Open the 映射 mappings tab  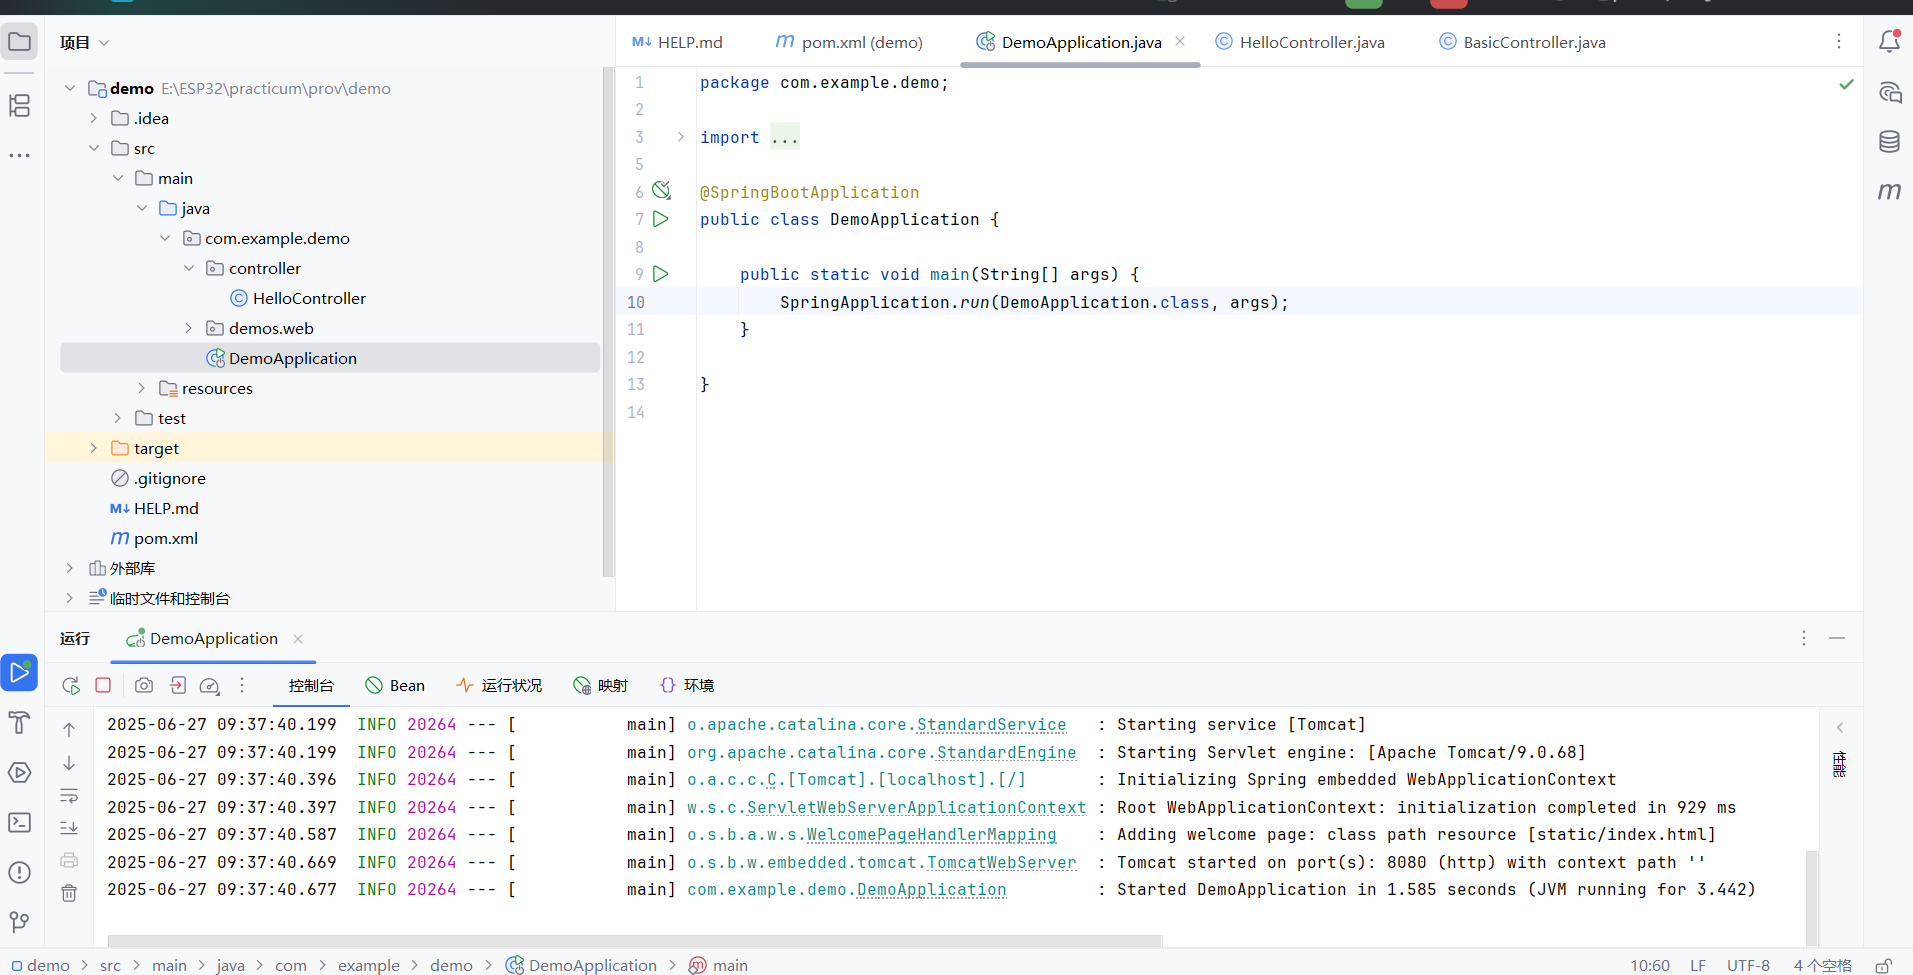tap(600, 685)
